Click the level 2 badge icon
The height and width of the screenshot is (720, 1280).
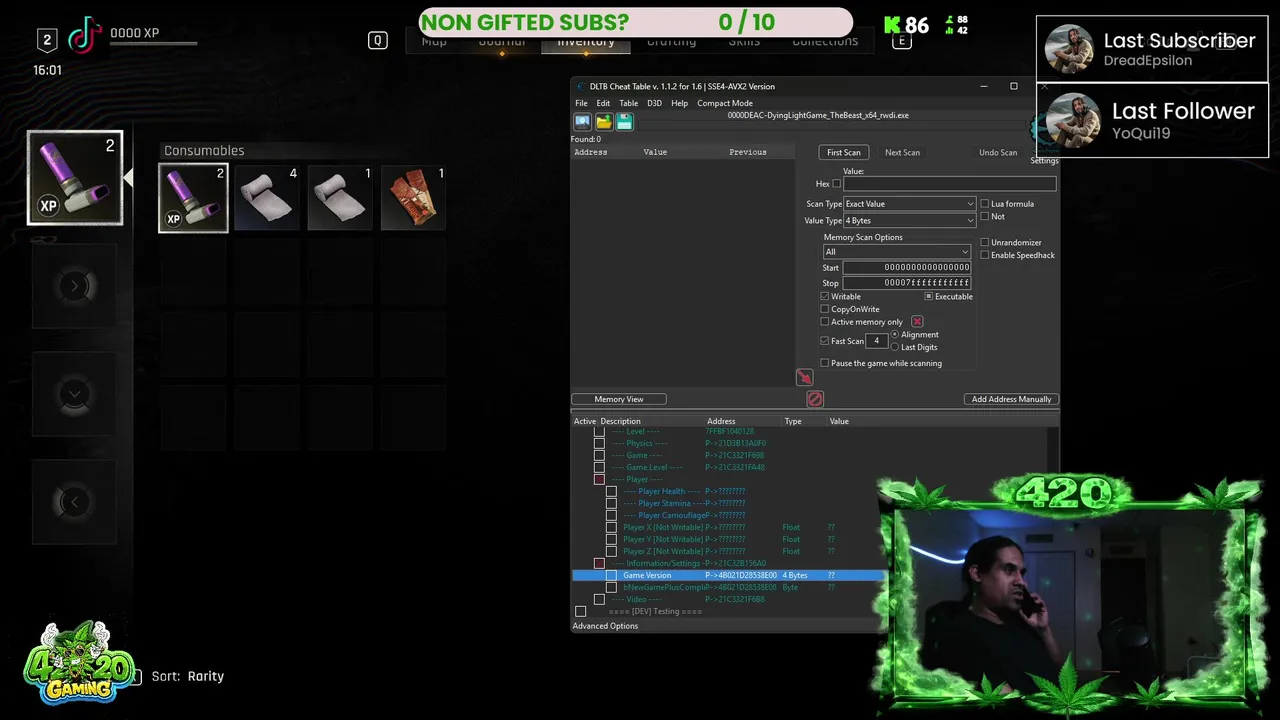[46, 39]
